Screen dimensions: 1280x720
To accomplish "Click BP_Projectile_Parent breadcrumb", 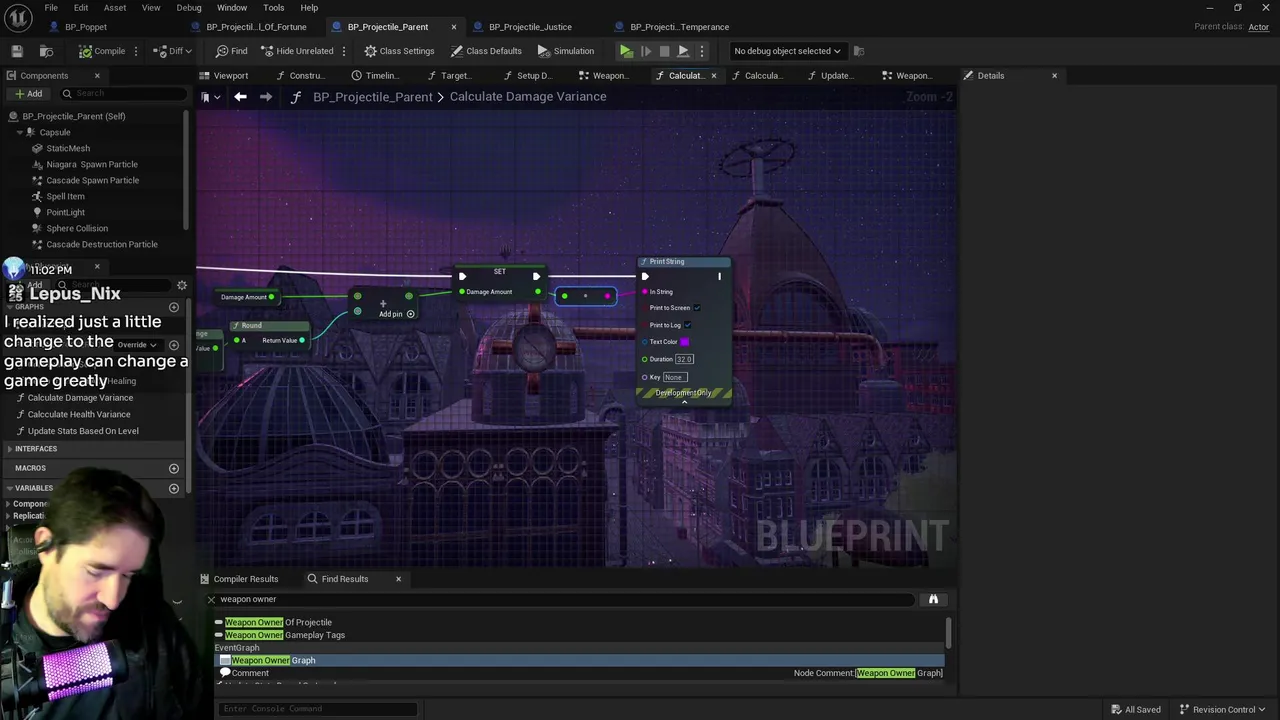I will pyautogui.click(x=372, y=97).
